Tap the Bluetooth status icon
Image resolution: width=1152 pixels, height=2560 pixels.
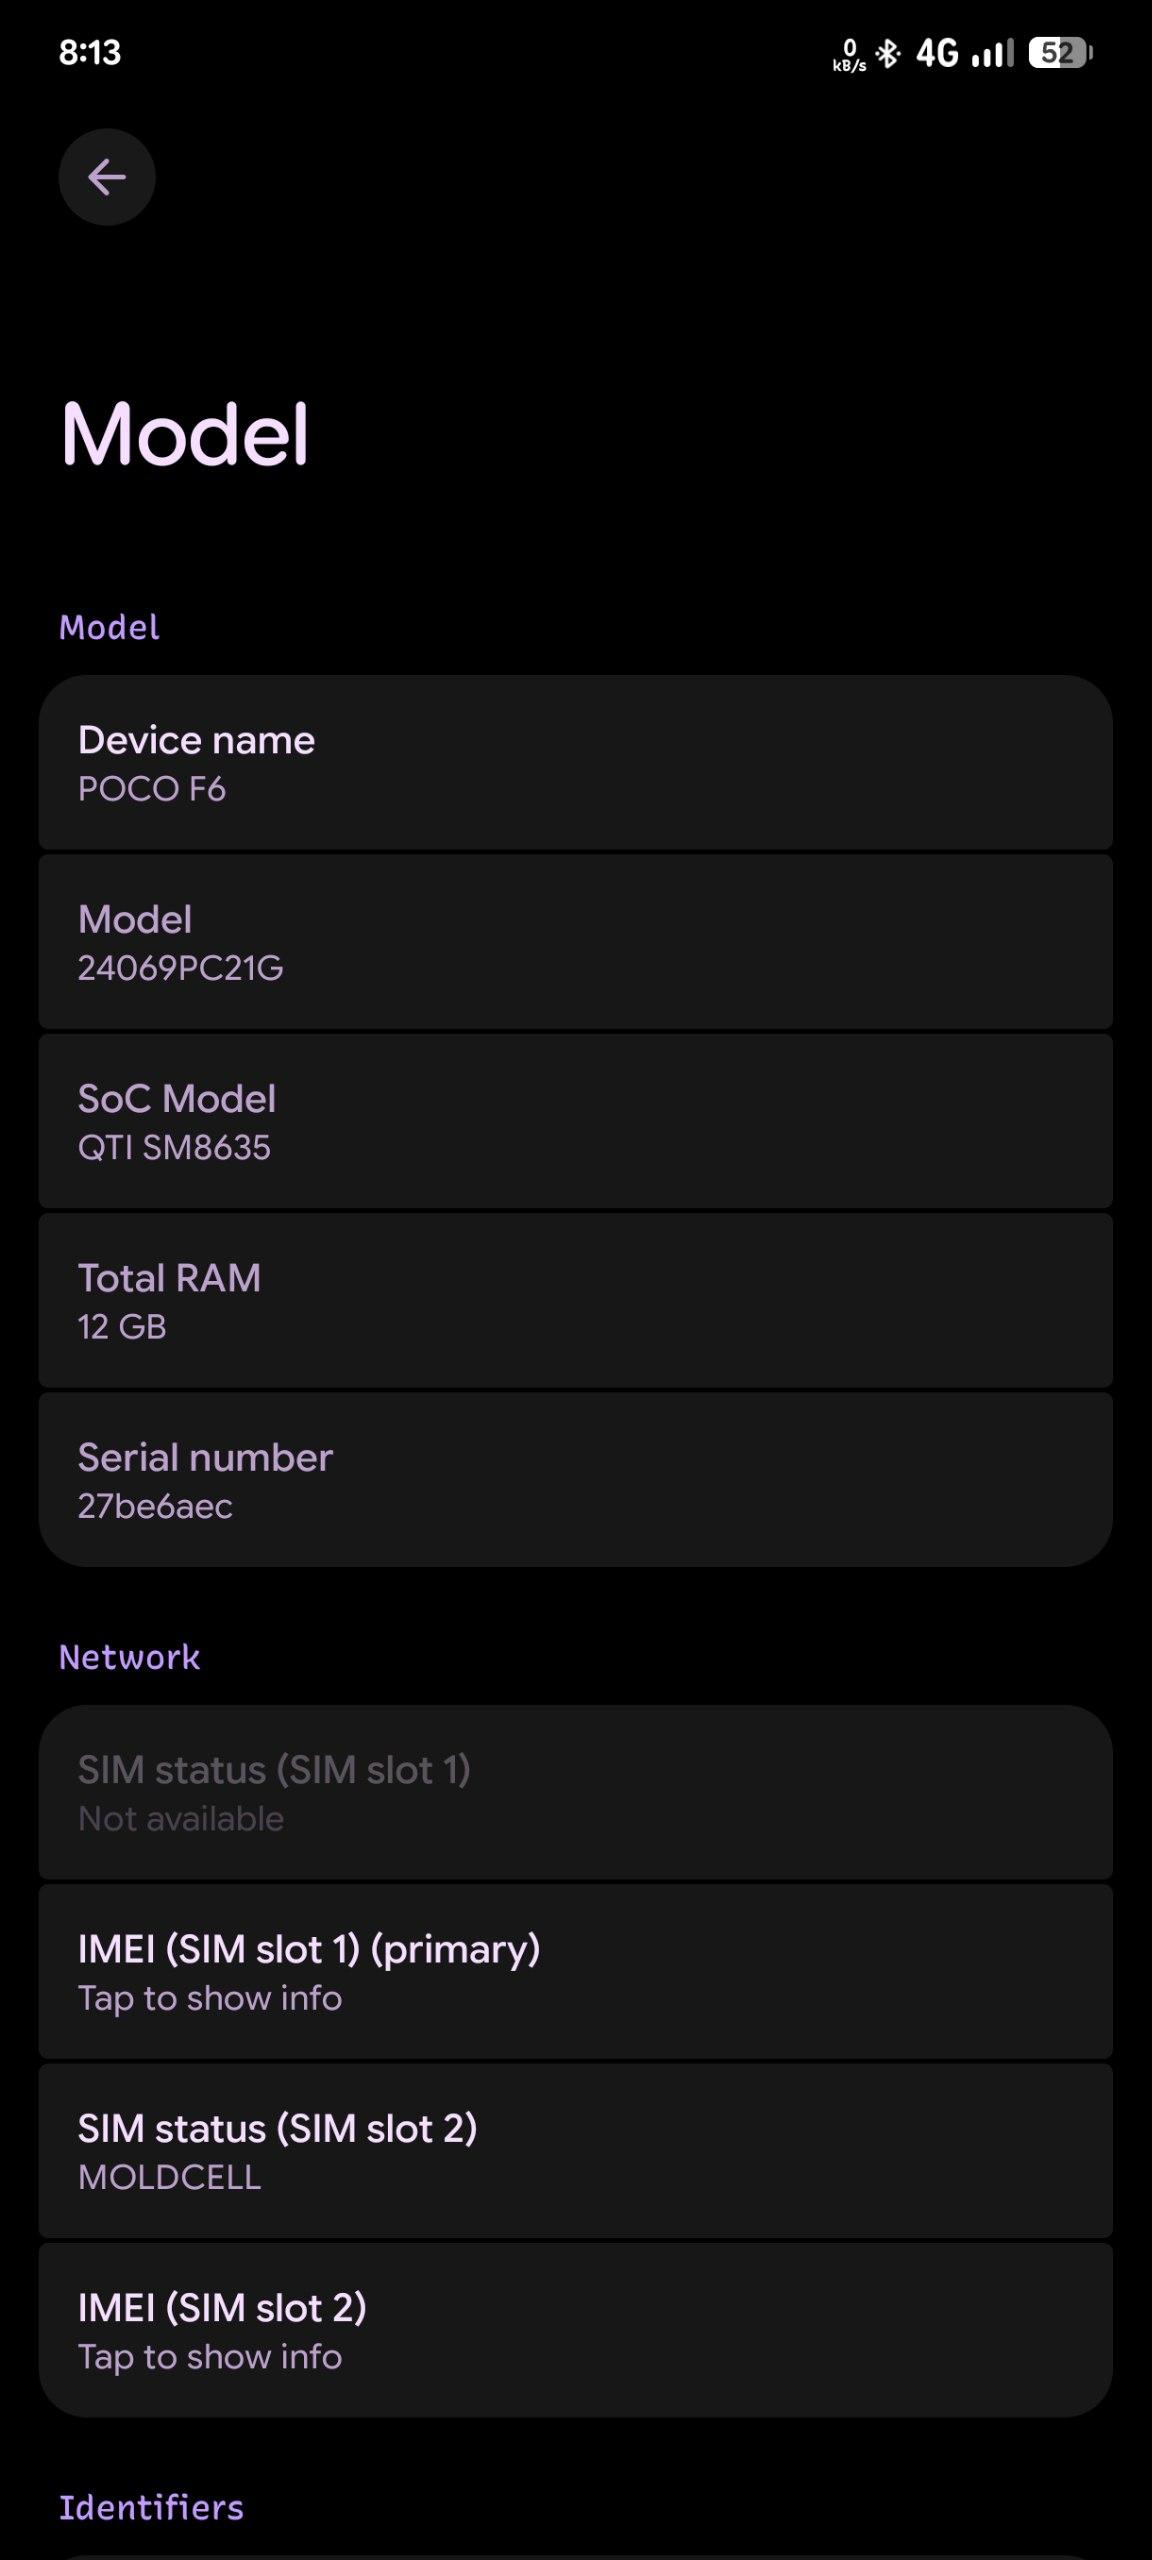pos(887,53)
